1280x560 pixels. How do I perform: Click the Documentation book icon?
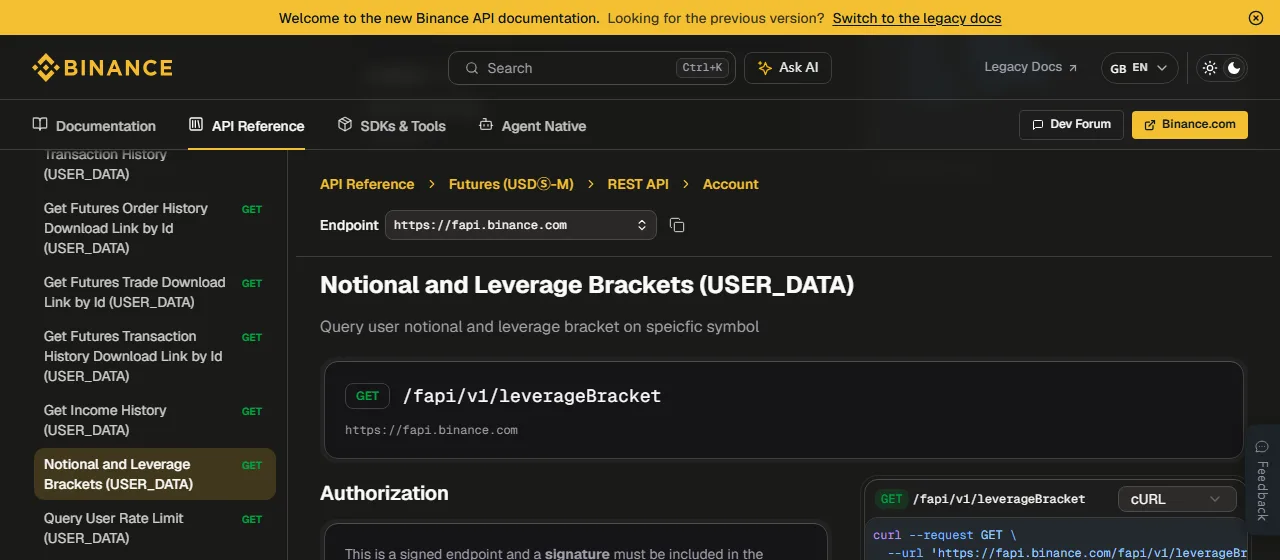pyautogui.click(x=40, y=125)
